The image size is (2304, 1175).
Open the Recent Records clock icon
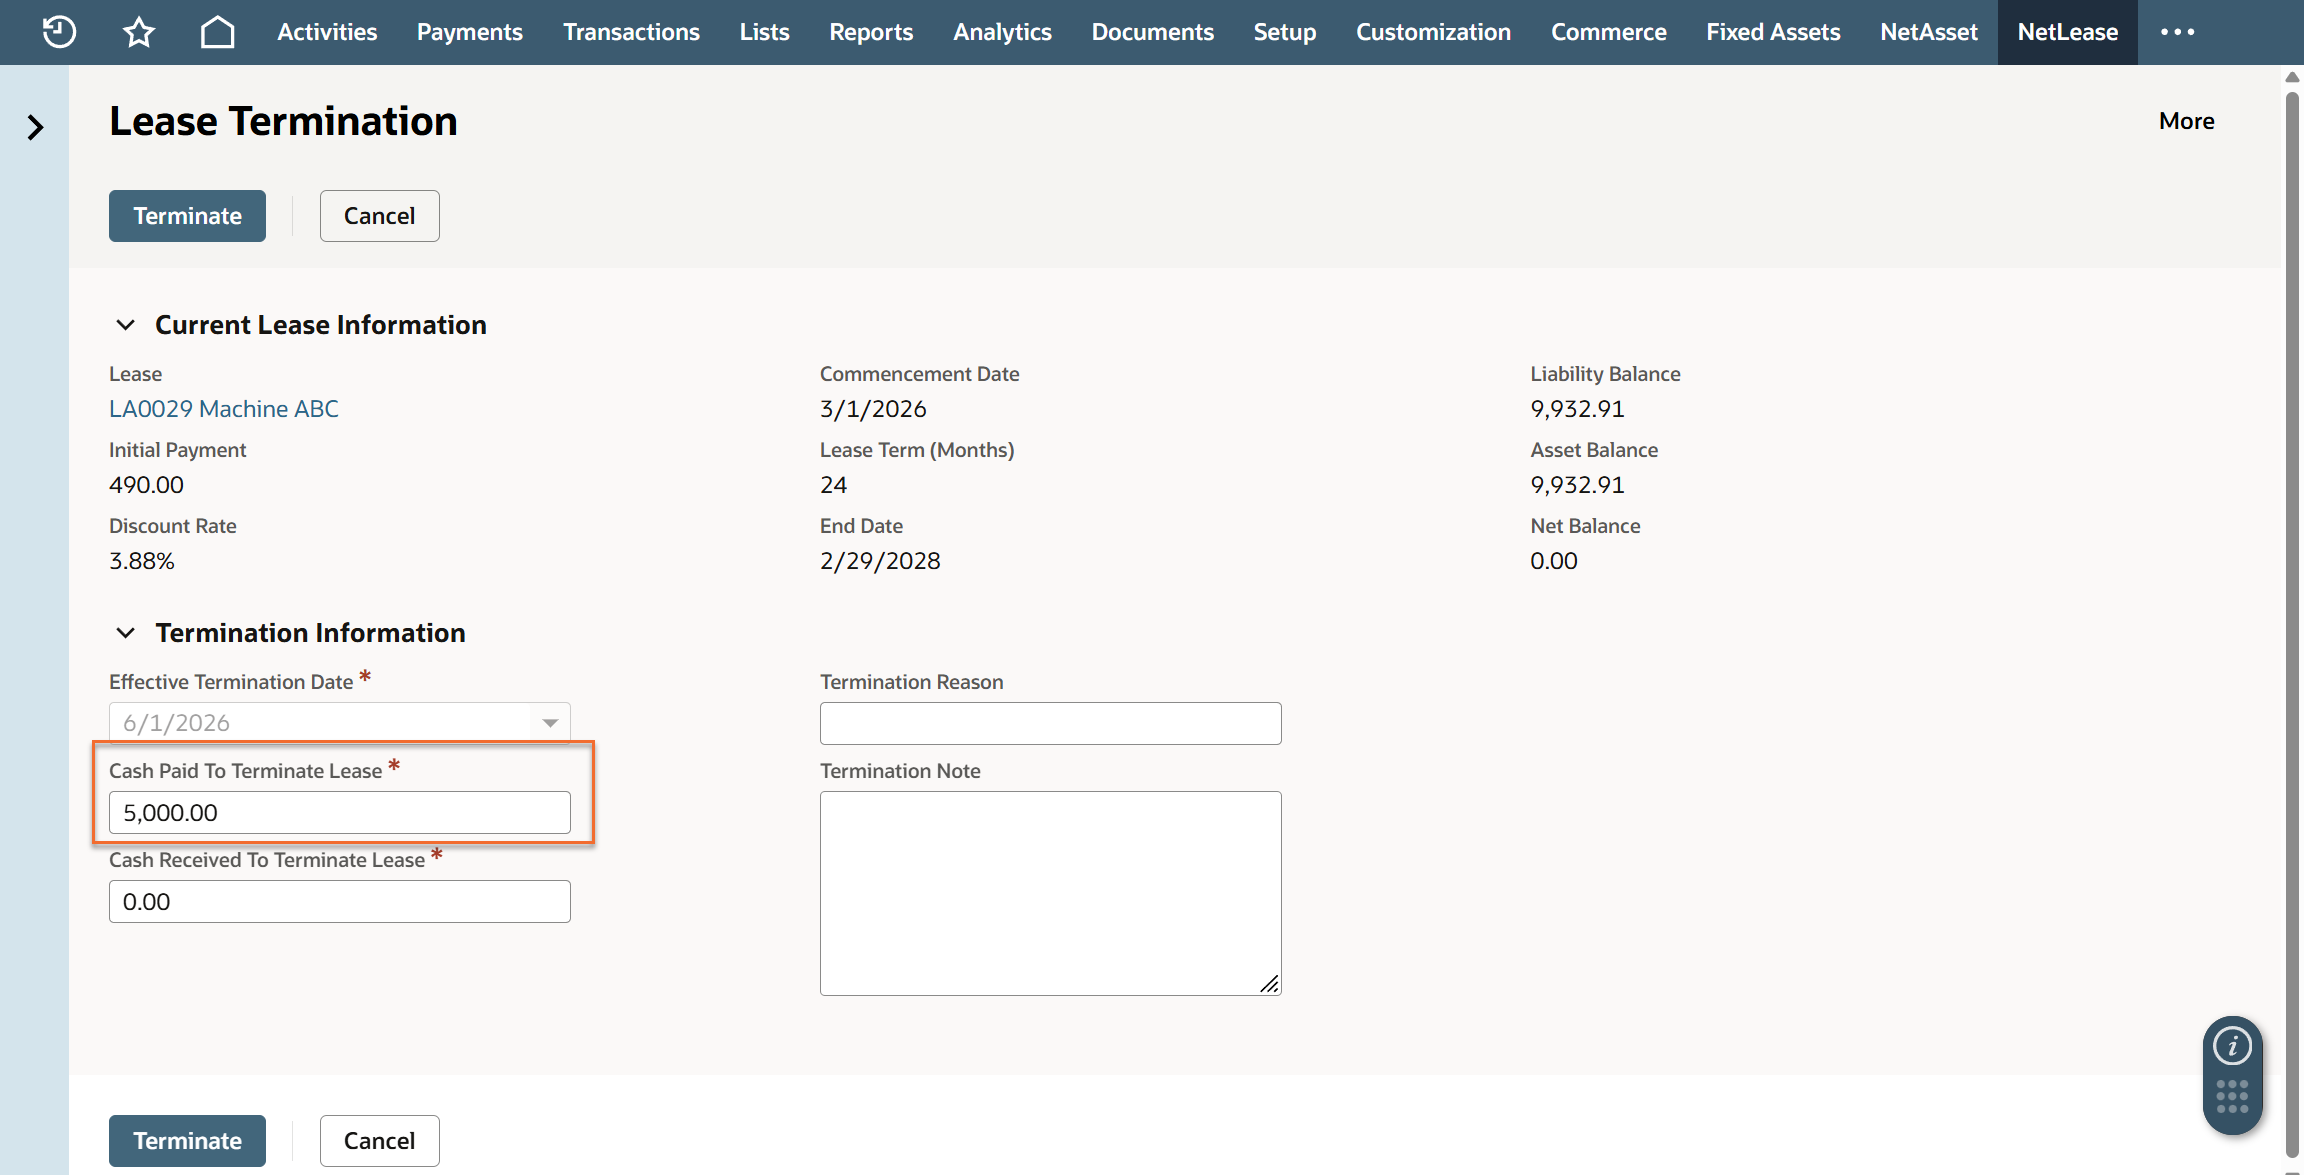[59, 32]
